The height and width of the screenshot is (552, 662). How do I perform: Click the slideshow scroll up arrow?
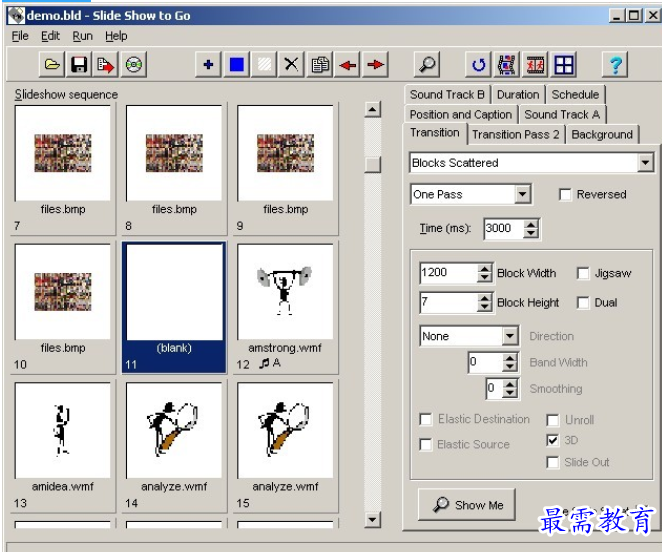[x=372, y=110]
